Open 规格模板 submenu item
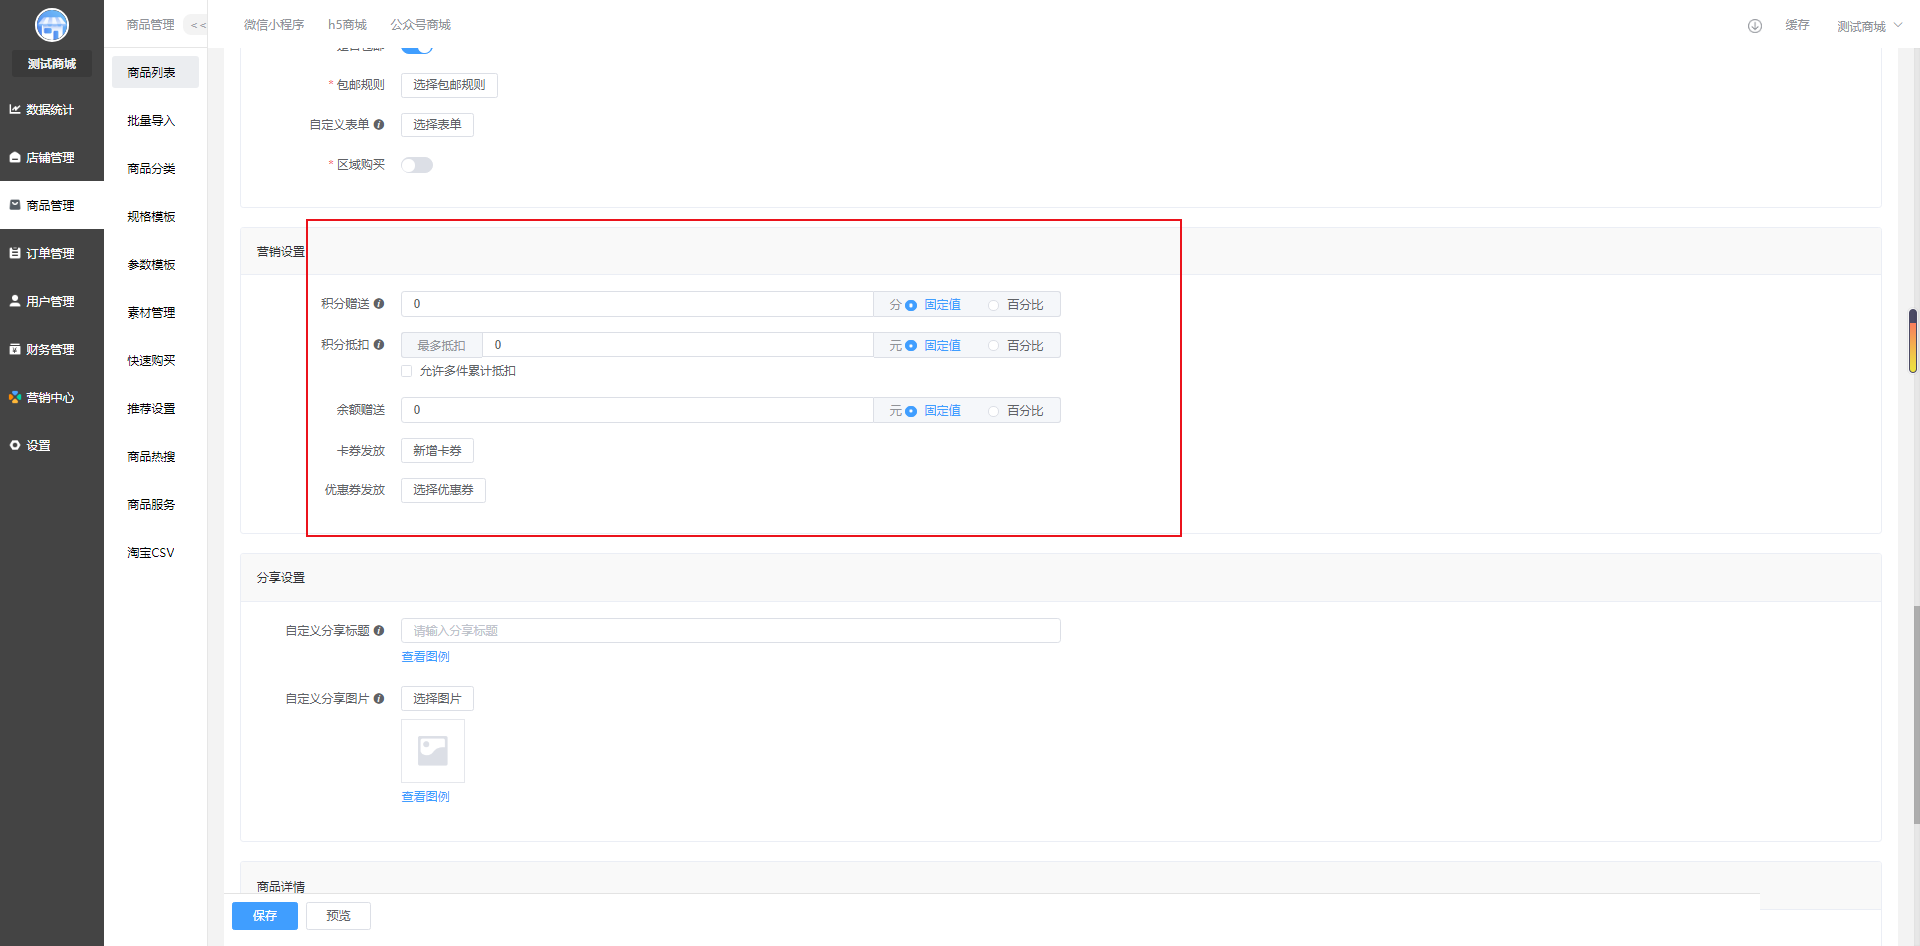This screenshot has height=946, width=1920. [x=155, y=217]
